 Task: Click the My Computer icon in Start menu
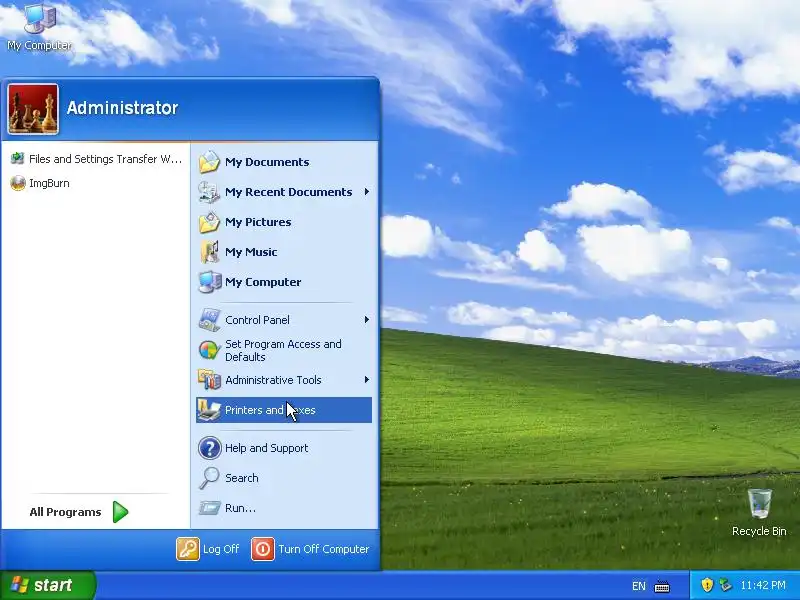209,282
